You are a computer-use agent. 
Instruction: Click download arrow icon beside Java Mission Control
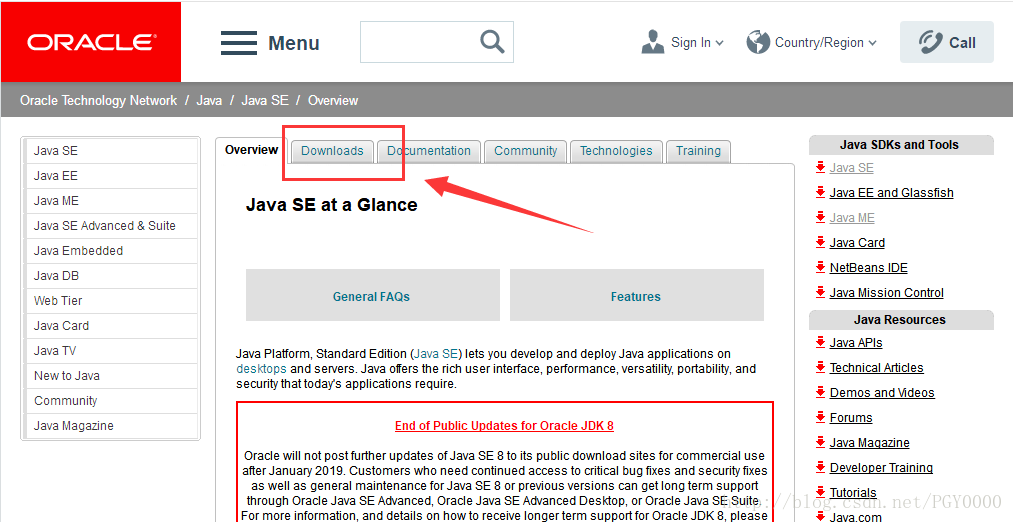pyautogui.click(x=820, y=293)
